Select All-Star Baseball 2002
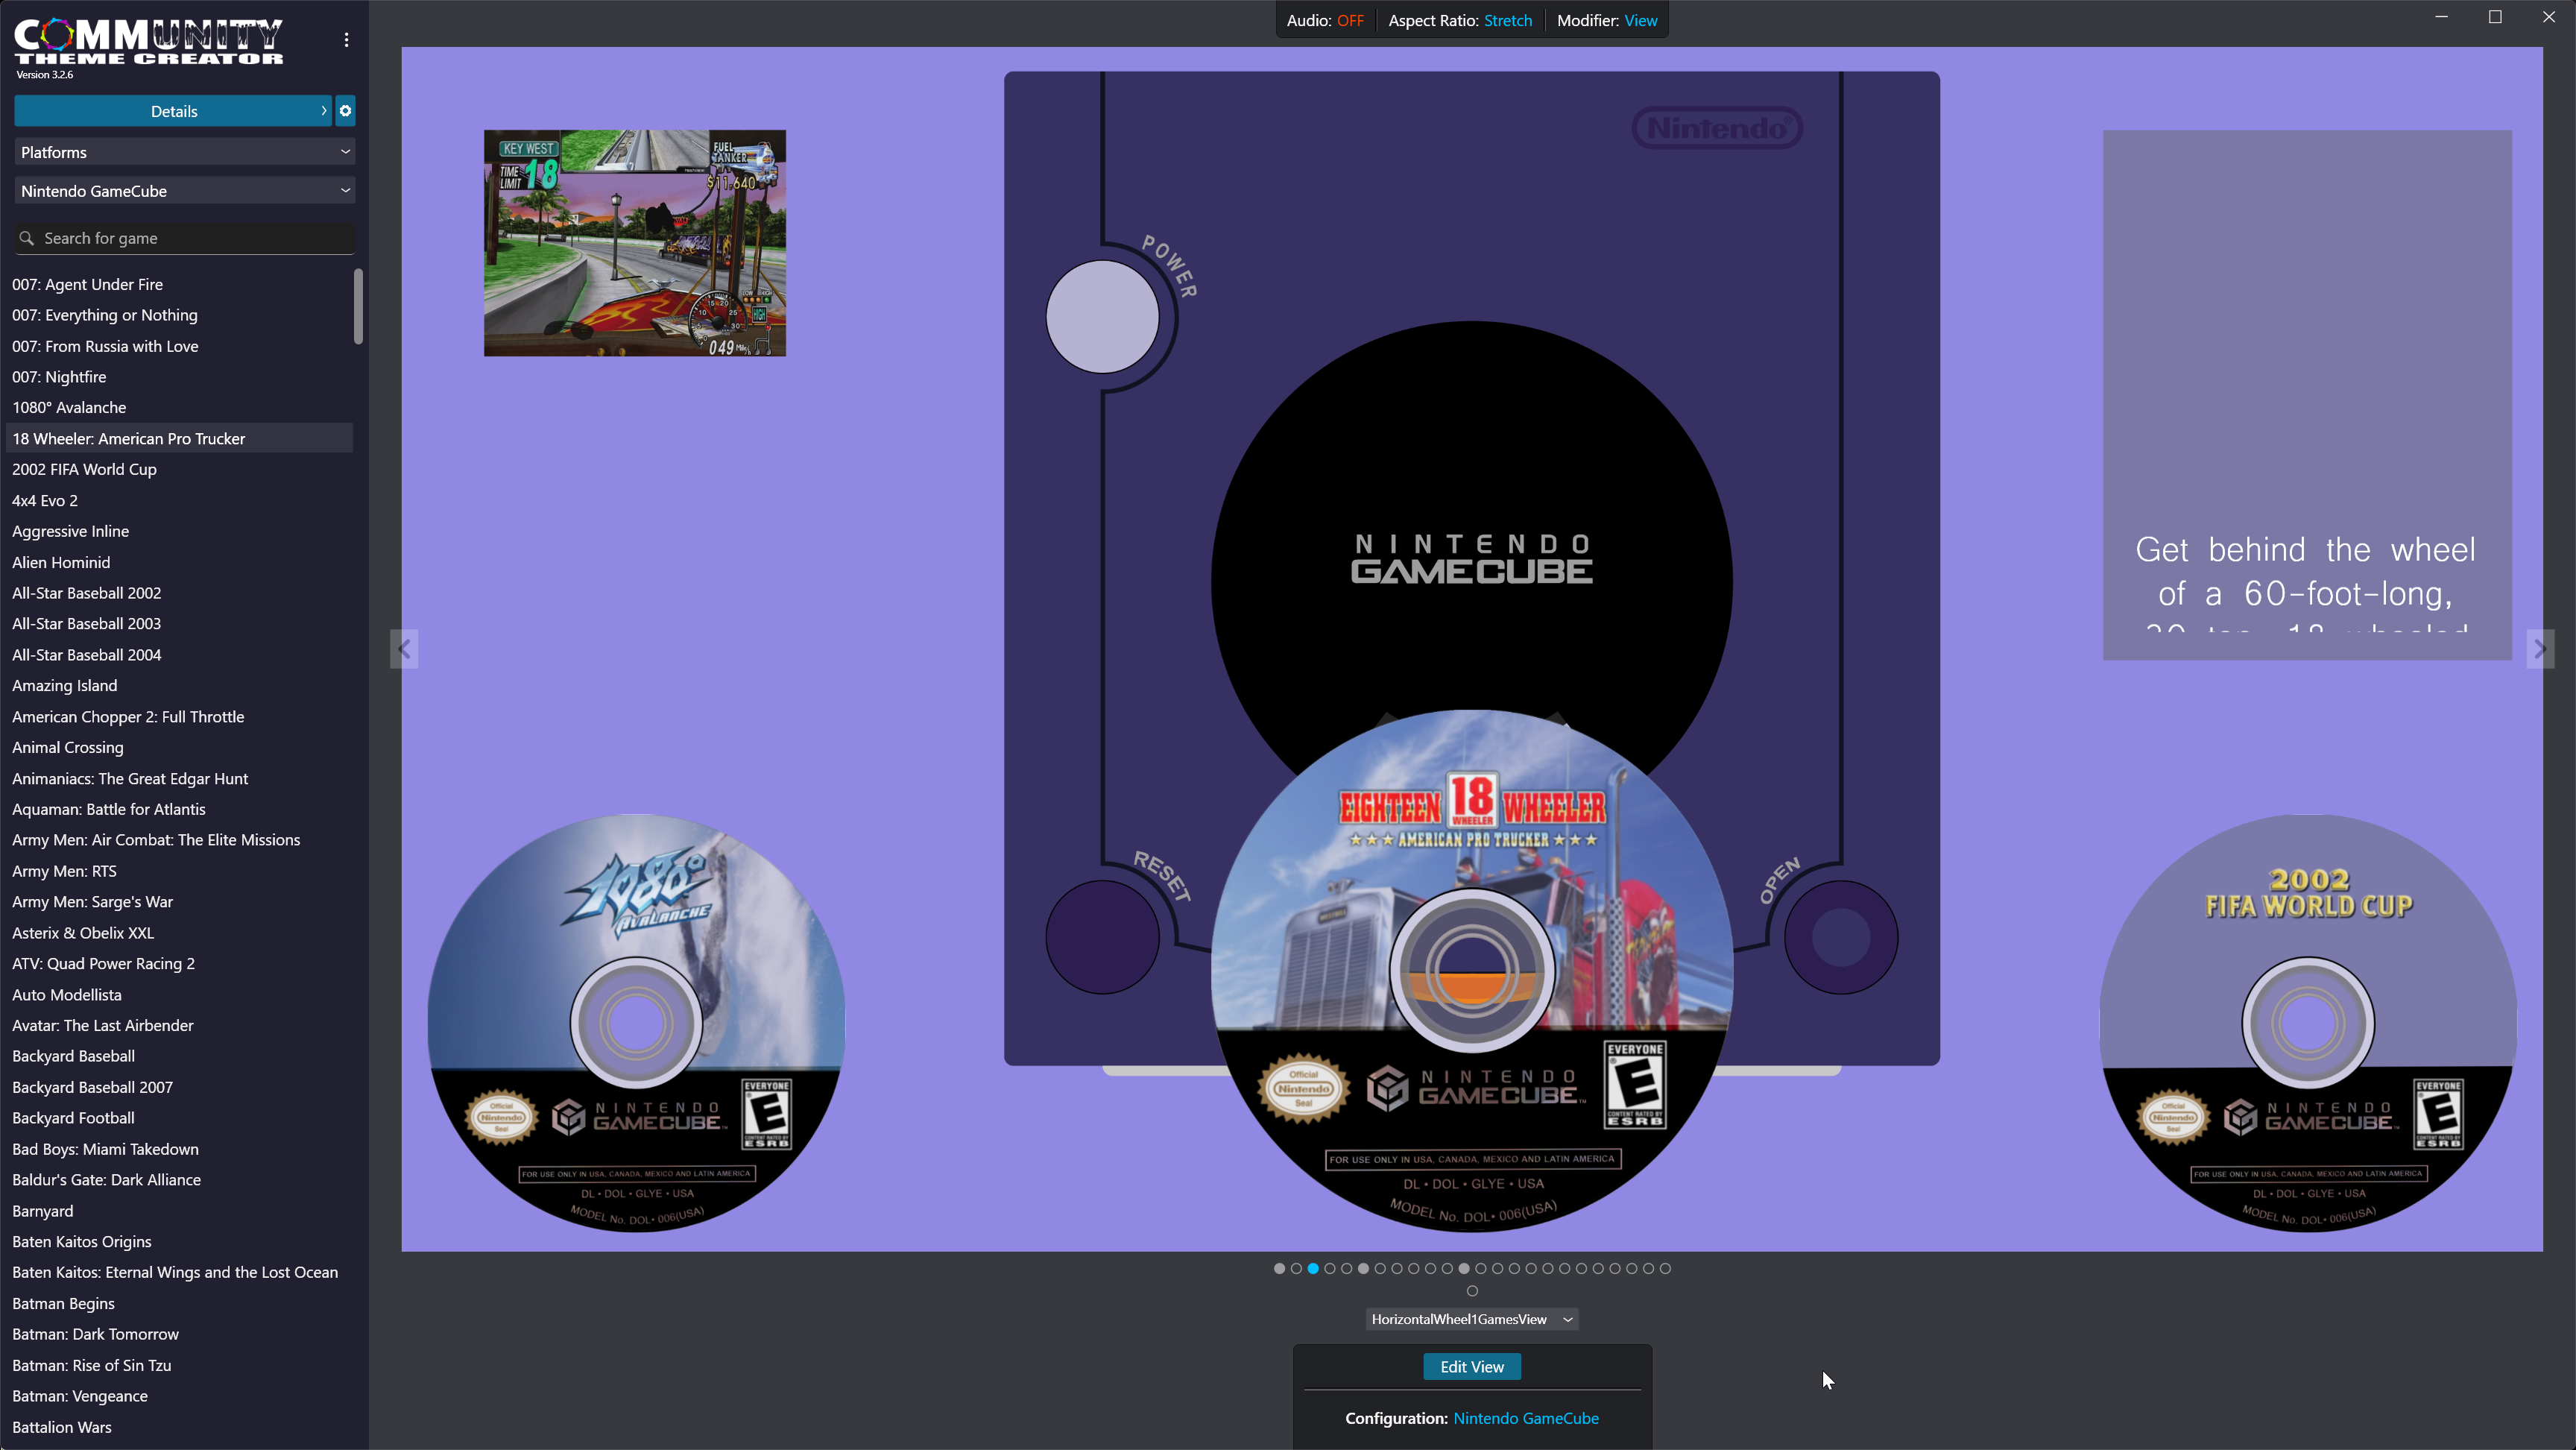 coord(86,593)
